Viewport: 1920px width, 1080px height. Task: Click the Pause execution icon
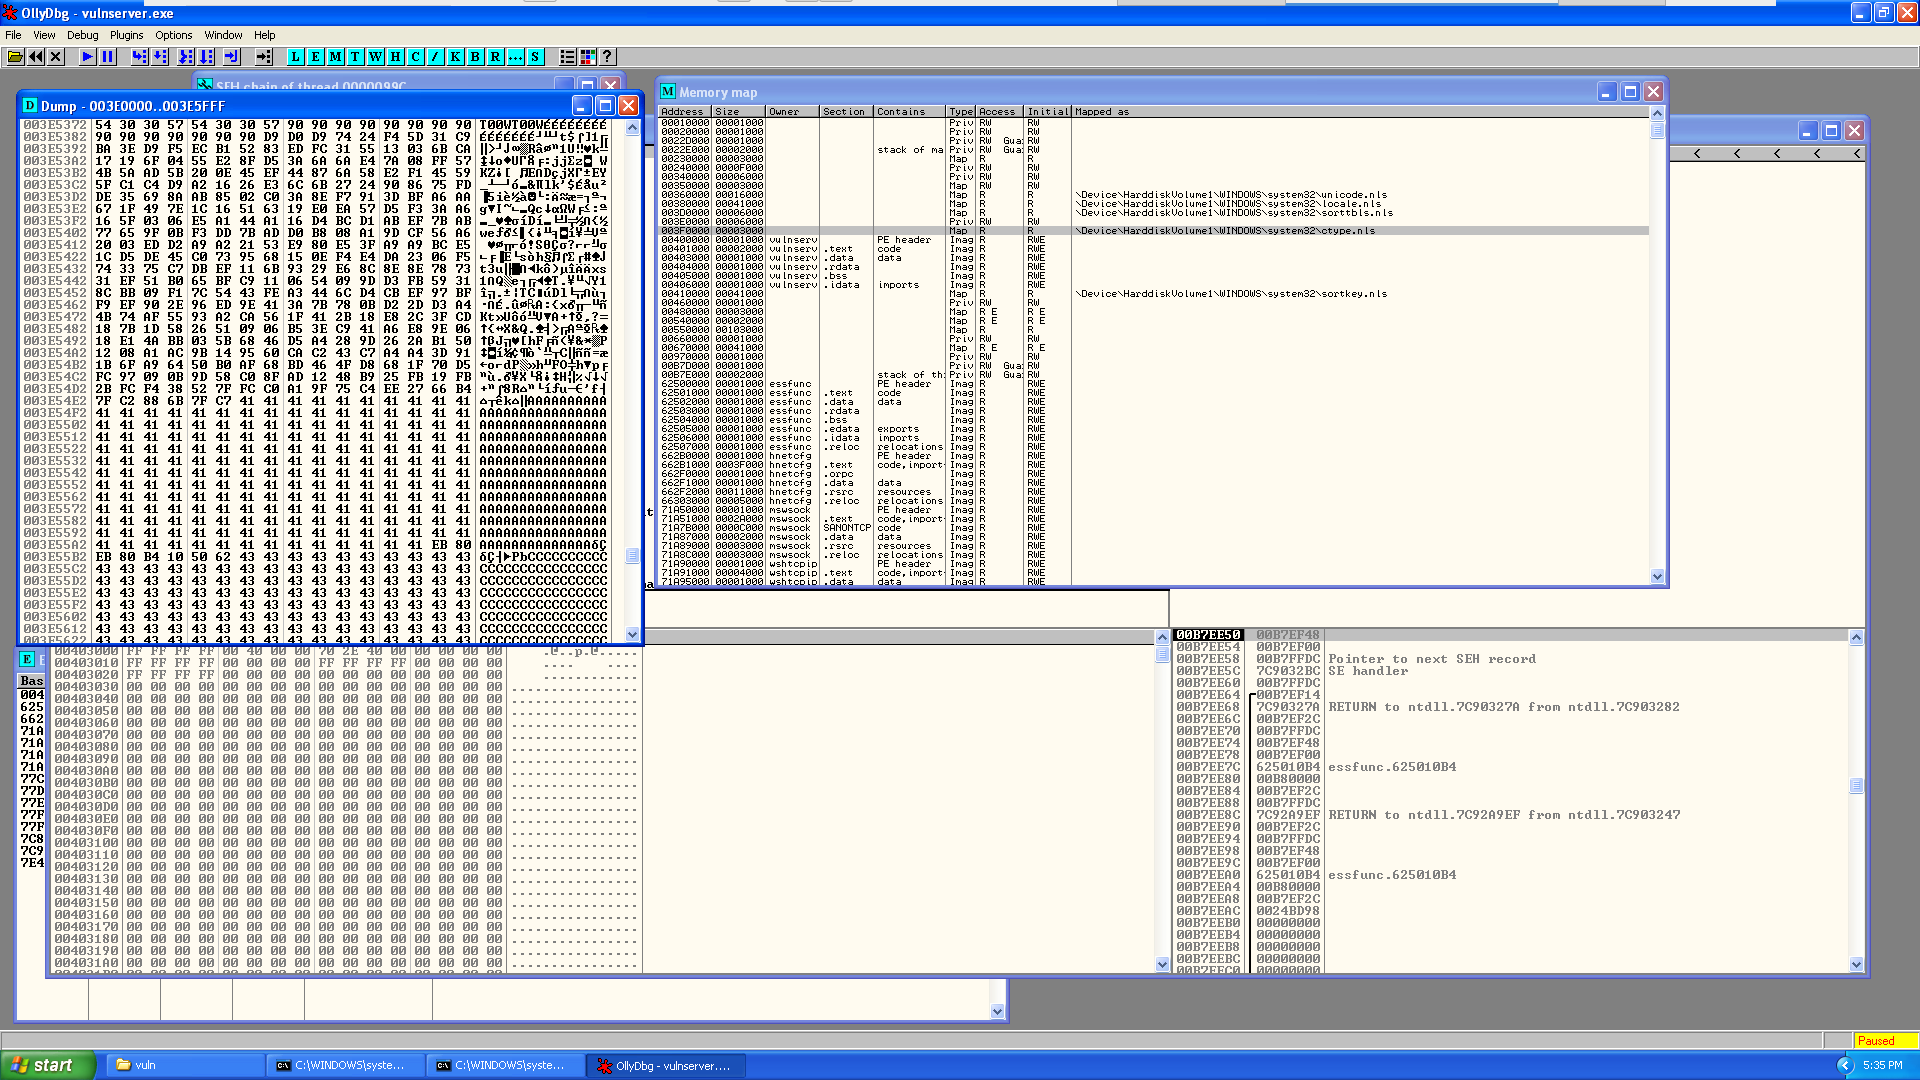pyautogui.click(x=108, y=57)
